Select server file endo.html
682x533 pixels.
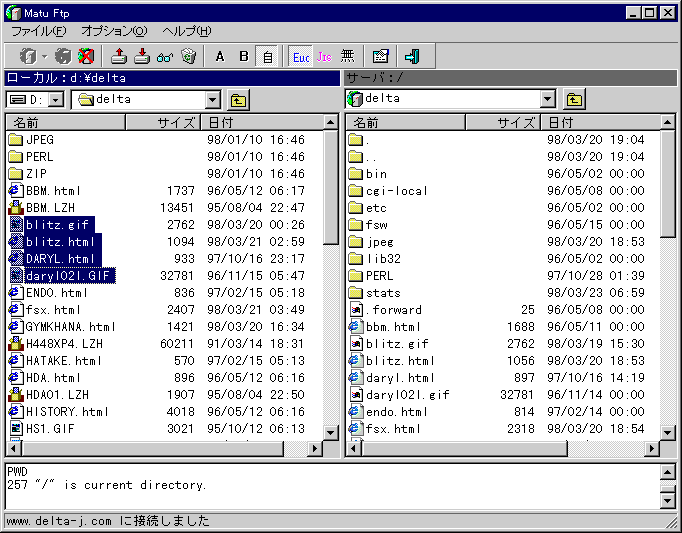point(397,412)
